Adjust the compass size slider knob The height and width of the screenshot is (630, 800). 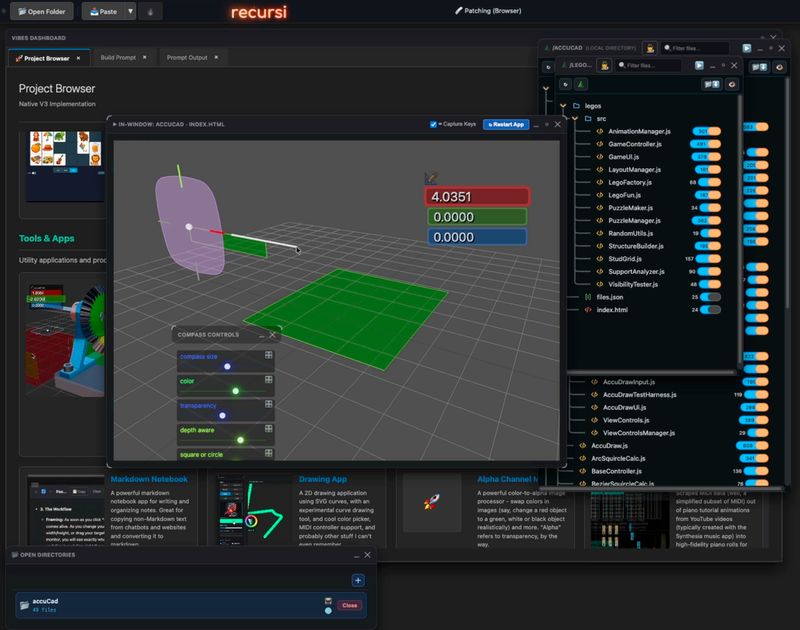(x=227, y=366)
